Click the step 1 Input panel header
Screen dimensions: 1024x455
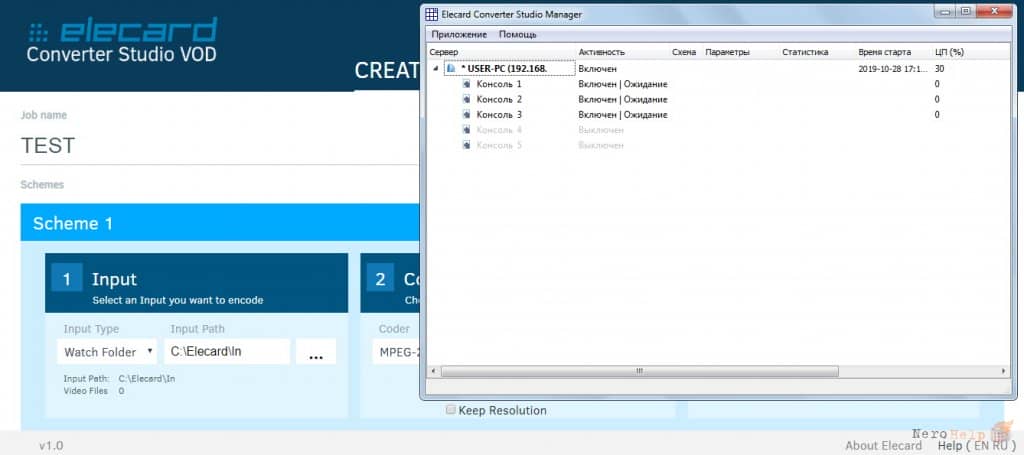pos(197,283)
